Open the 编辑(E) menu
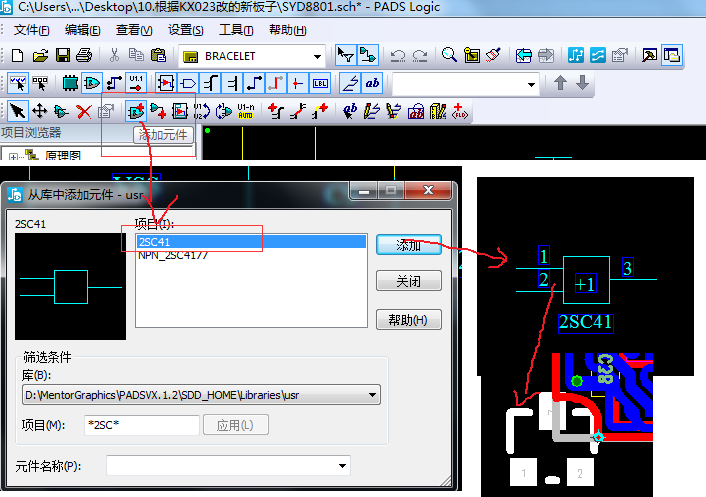The width and height of the screenshot is (706, 497). [82, 30]
